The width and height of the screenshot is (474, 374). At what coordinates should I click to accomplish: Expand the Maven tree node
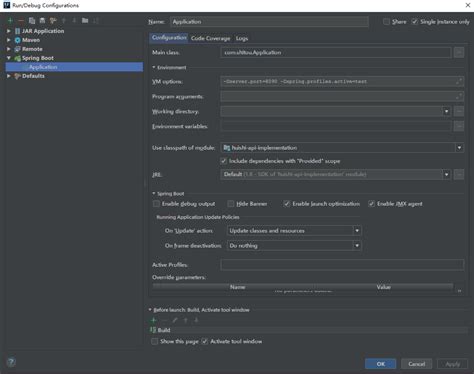[9, 40]
